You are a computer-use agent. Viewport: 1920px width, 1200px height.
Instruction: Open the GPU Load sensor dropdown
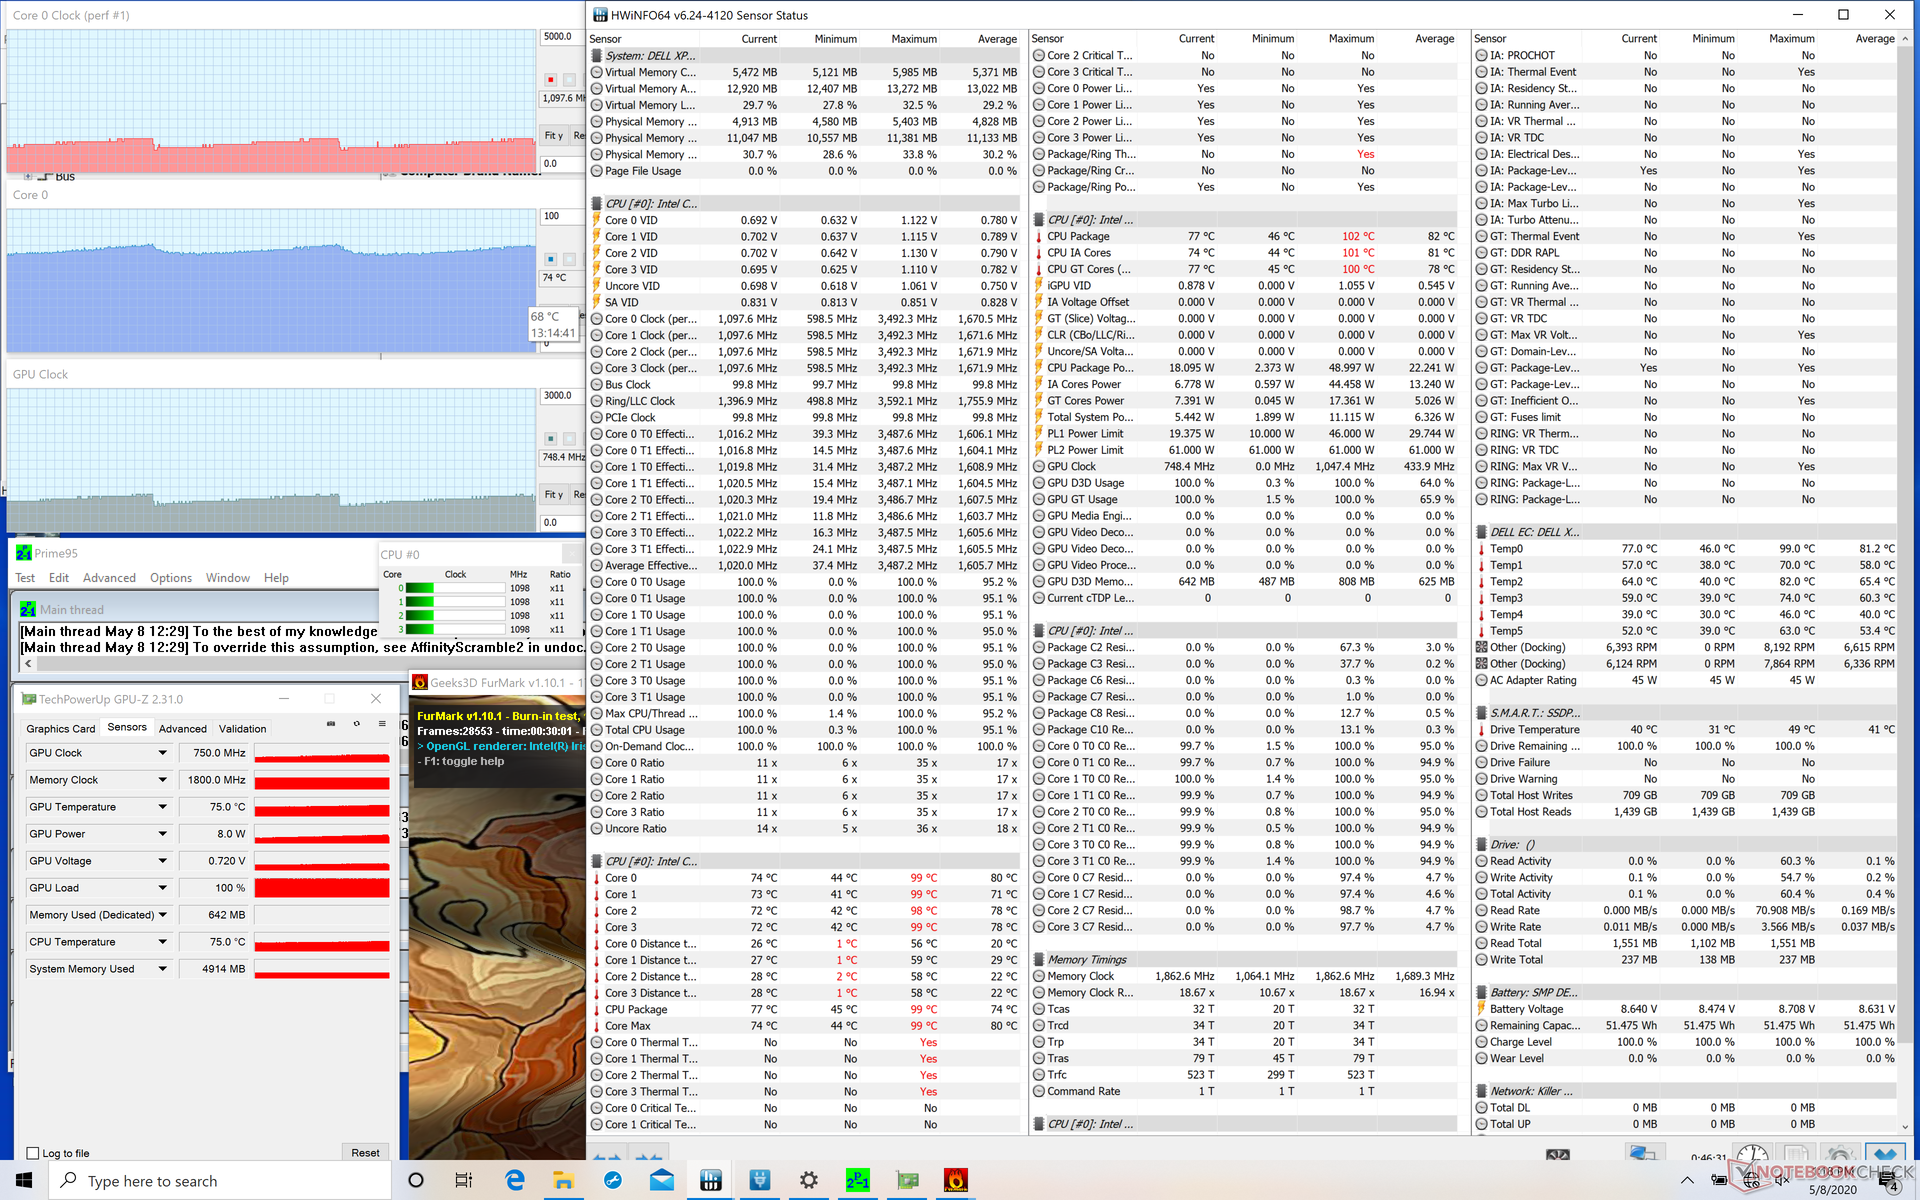point(162,888)
